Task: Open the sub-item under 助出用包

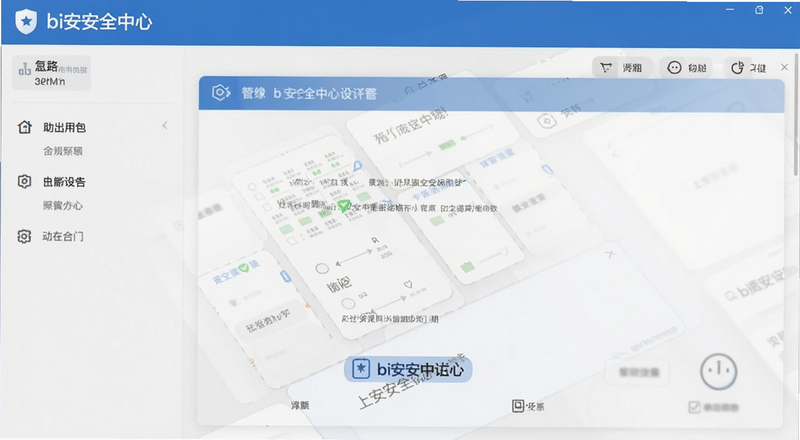Action: [63, 151]
